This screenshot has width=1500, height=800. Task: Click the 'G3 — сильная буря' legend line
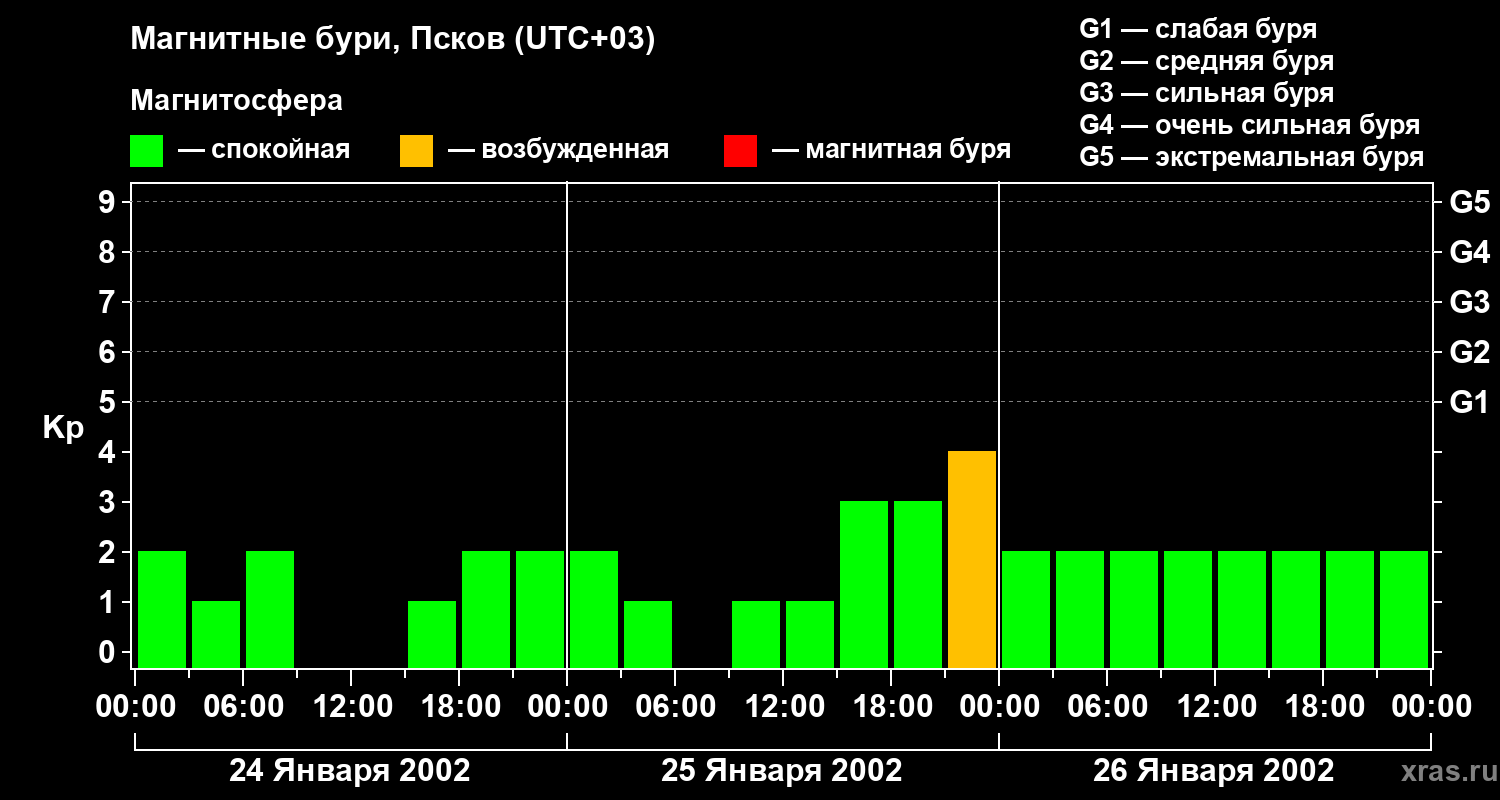point(1206,93)
